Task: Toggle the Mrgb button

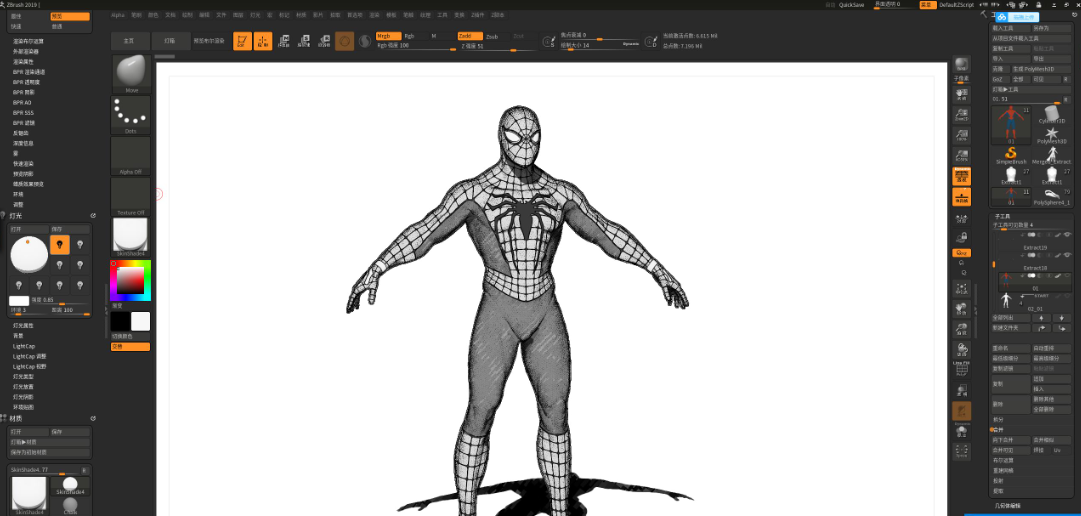Action: tap(388, 36)
